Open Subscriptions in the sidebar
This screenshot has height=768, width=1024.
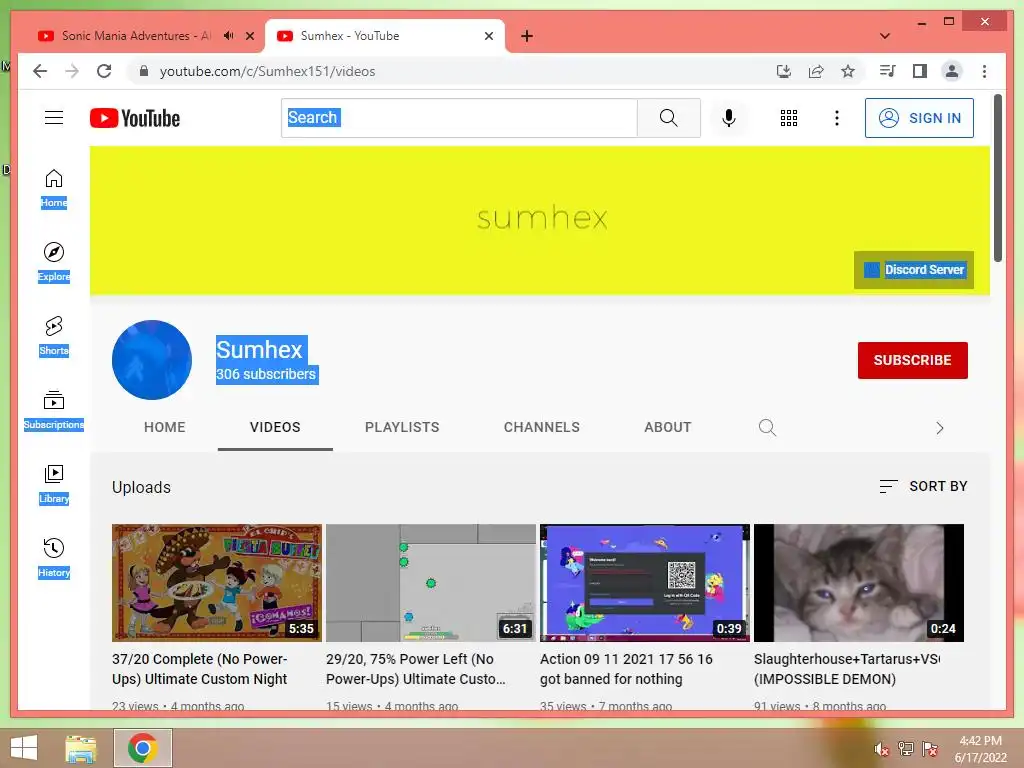(x=54, y=410)
